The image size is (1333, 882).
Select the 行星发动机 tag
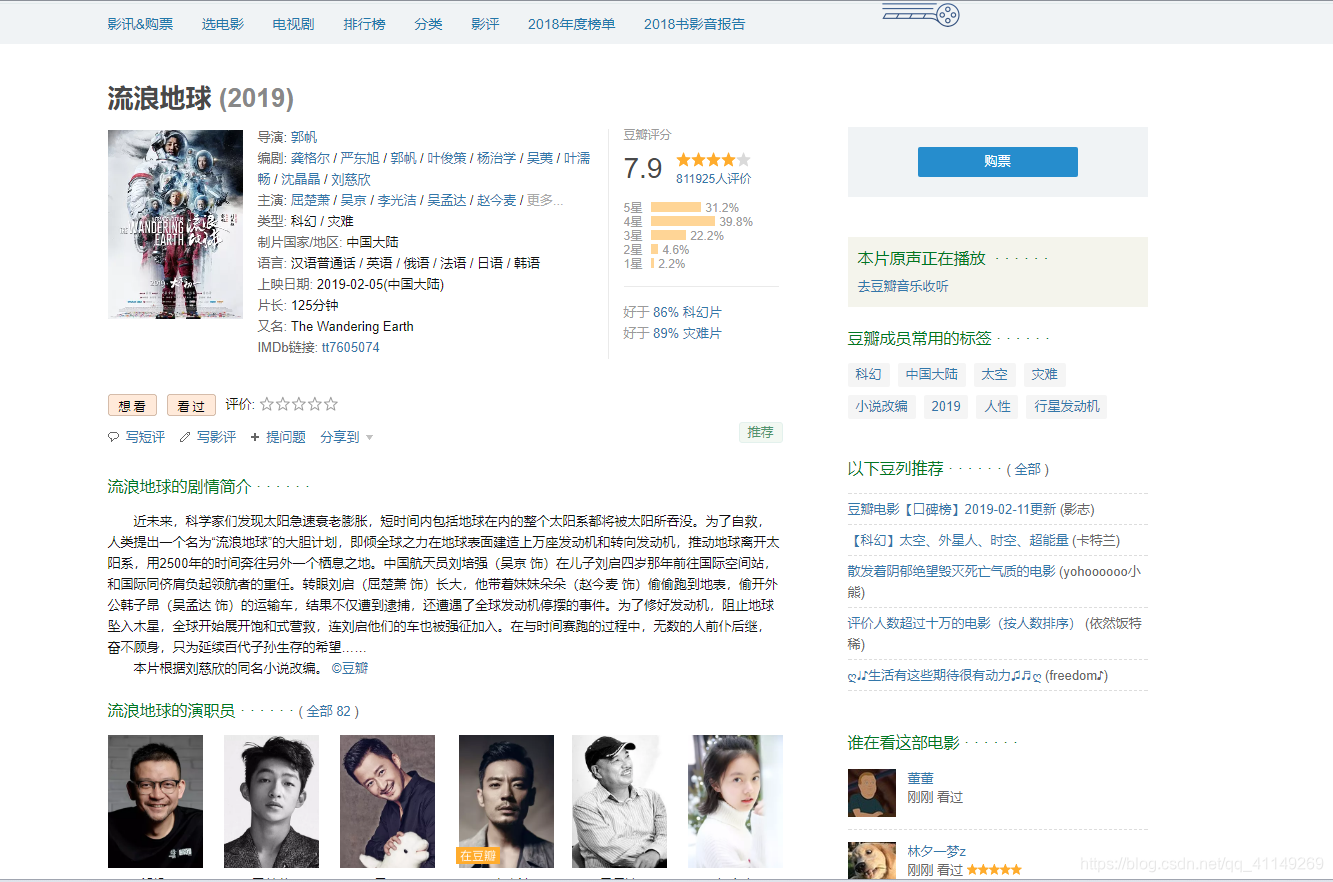(x=1067, y=406)
